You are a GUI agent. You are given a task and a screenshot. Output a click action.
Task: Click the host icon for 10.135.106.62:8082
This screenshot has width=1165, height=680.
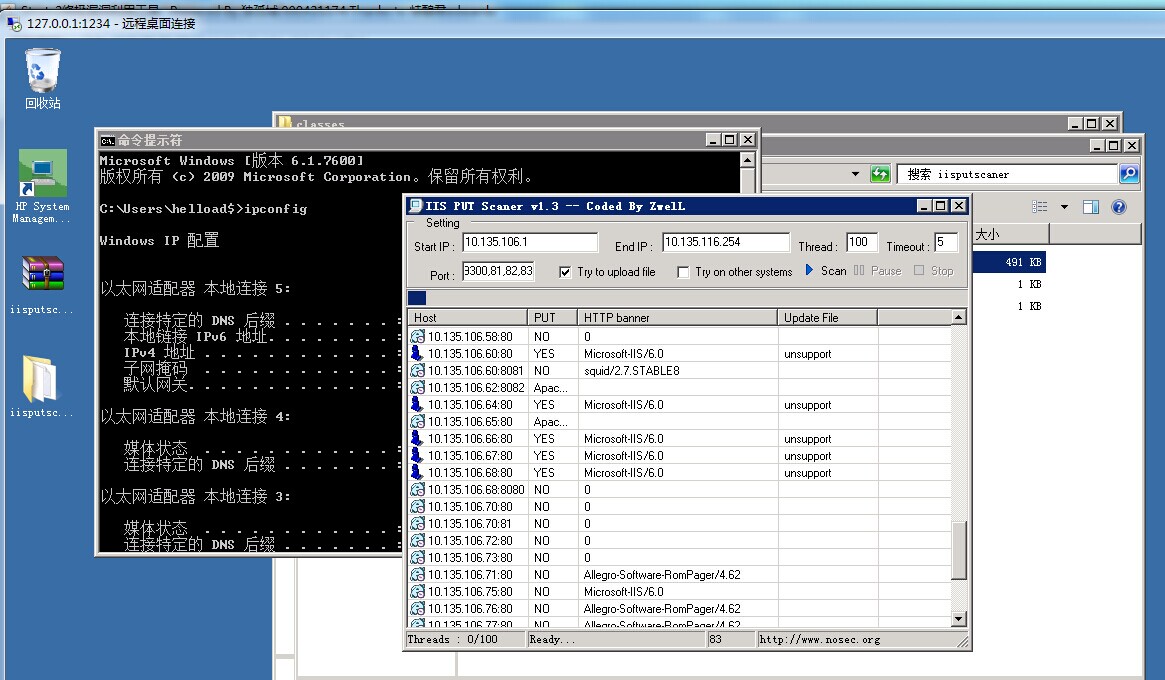tap(418, 388)
